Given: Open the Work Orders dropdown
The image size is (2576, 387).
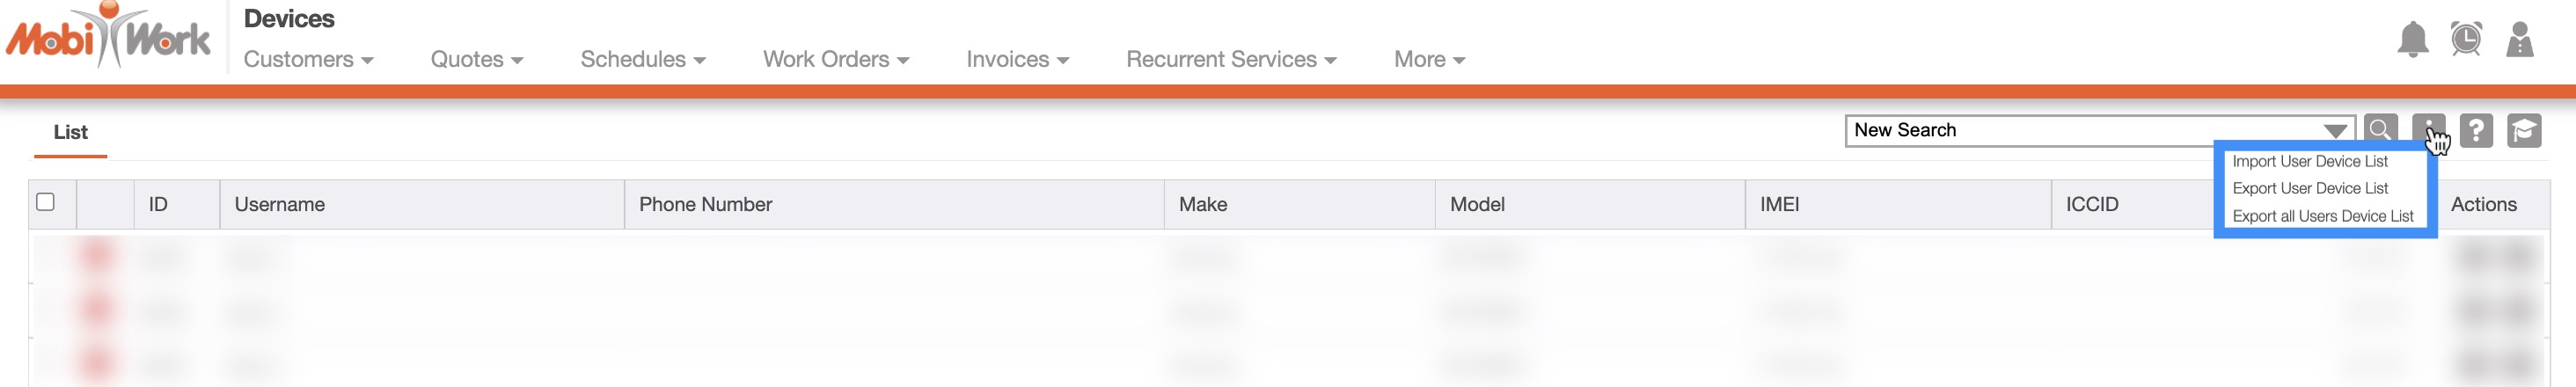Looking at the screenshot, I should pos(836,60).
